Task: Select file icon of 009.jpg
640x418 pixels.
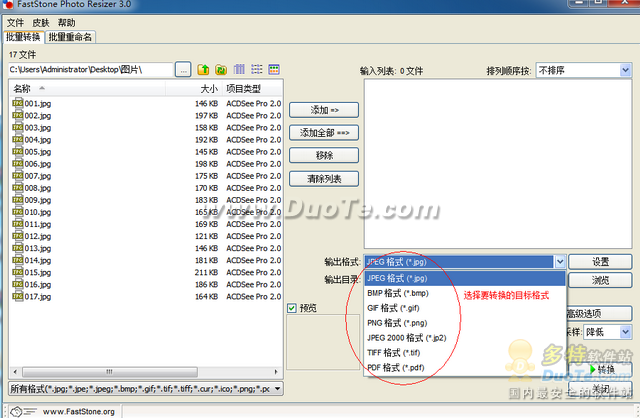Action: [18, 200]
